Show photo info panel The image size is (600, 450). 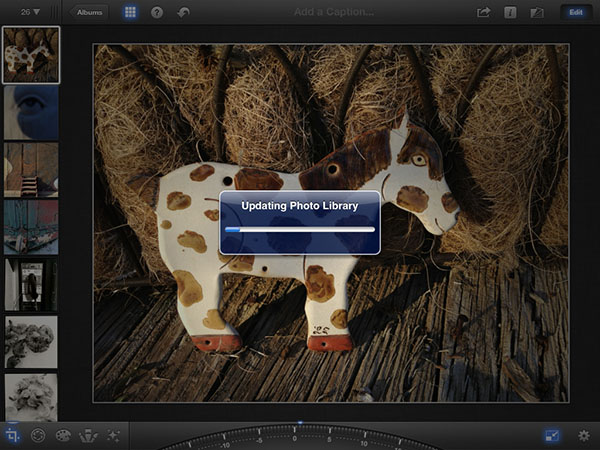510,13
